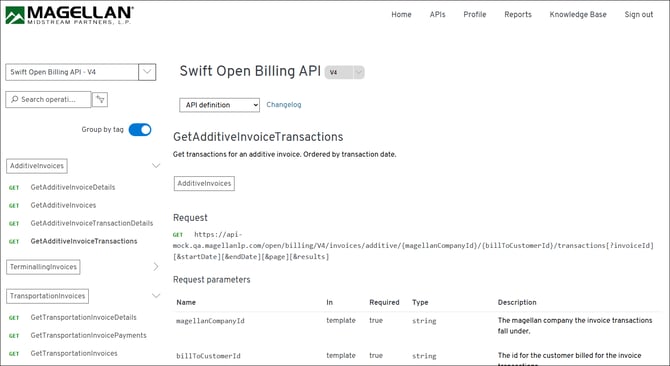Collapse the AdditiveInvoices group chevron

point(156,166)
